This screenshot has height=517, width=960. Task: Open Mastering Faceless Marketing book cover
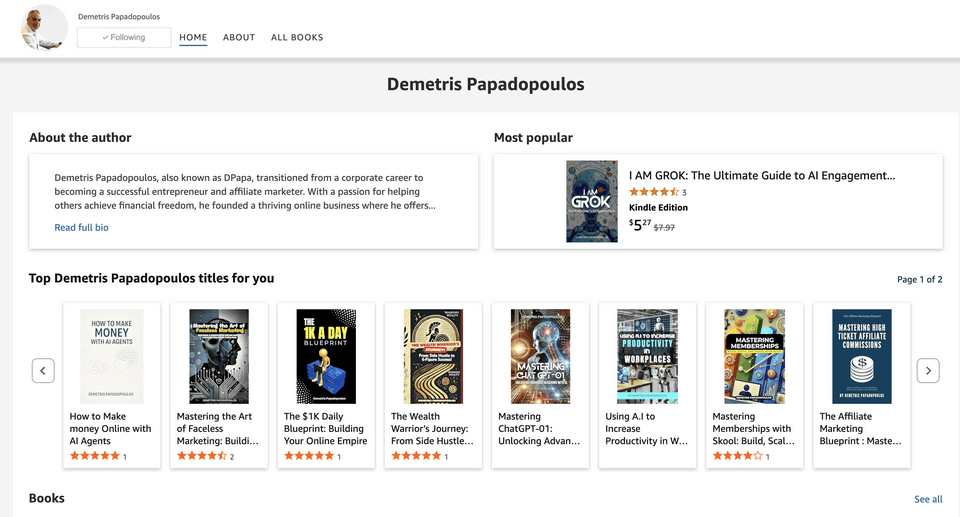coord(219,356)
